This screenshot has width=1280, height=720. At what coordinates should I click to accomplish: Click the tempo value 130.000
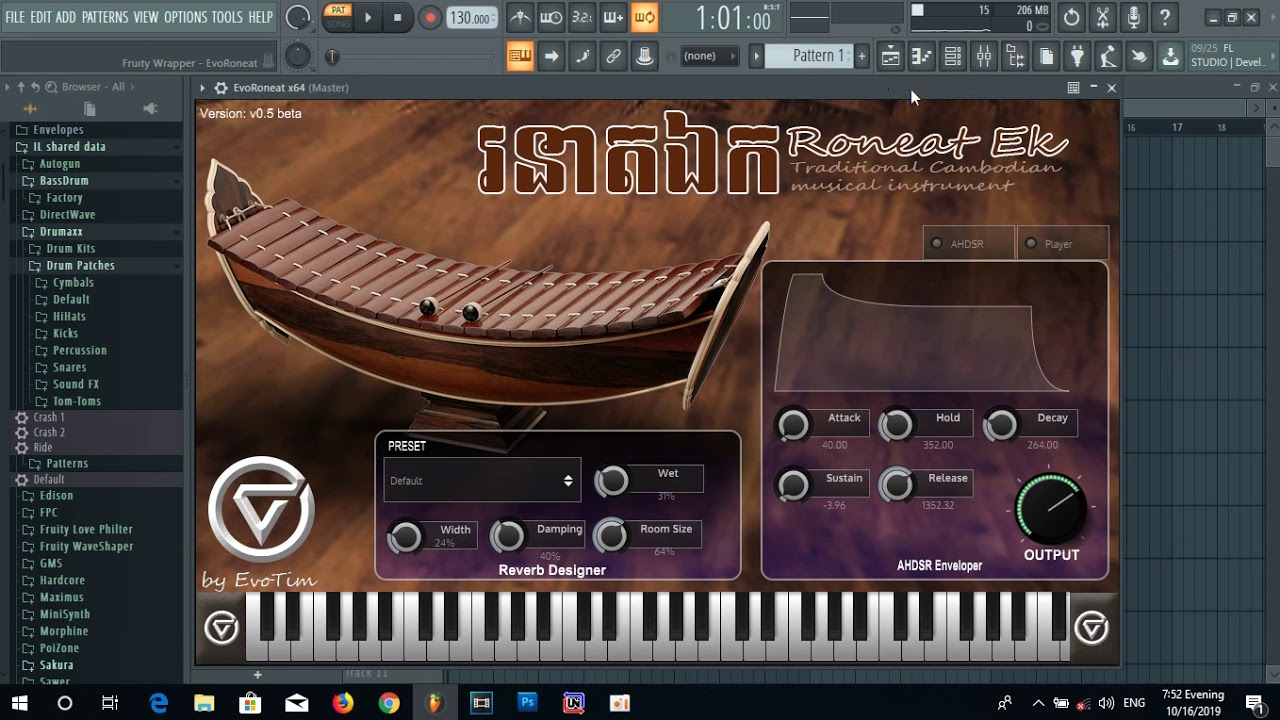470,18
